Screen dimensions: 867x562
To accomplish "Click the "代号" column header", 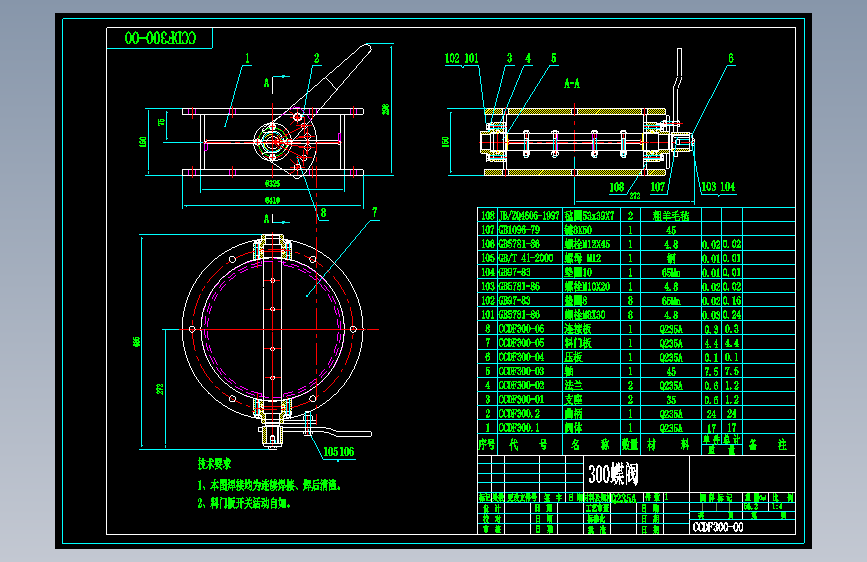I will click(529, 444).
